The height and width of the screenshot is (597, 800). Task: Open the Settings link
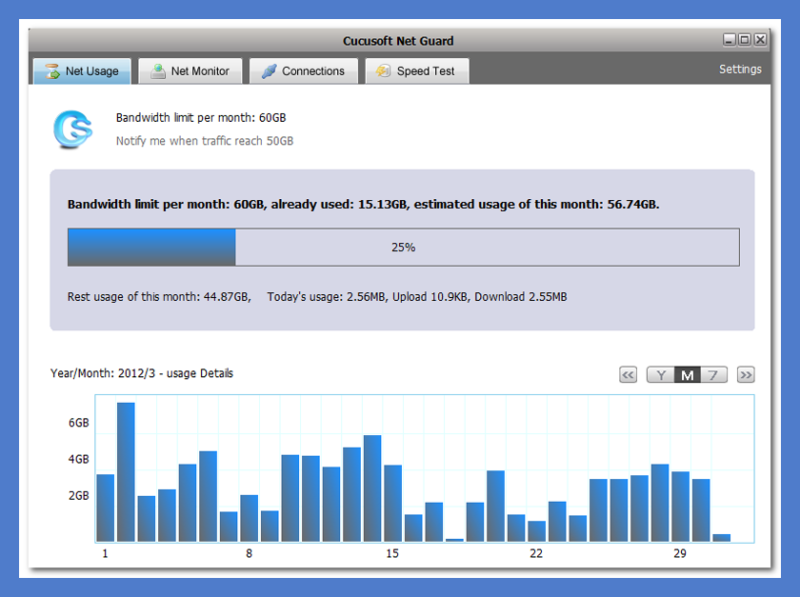[x=740, y=68]
